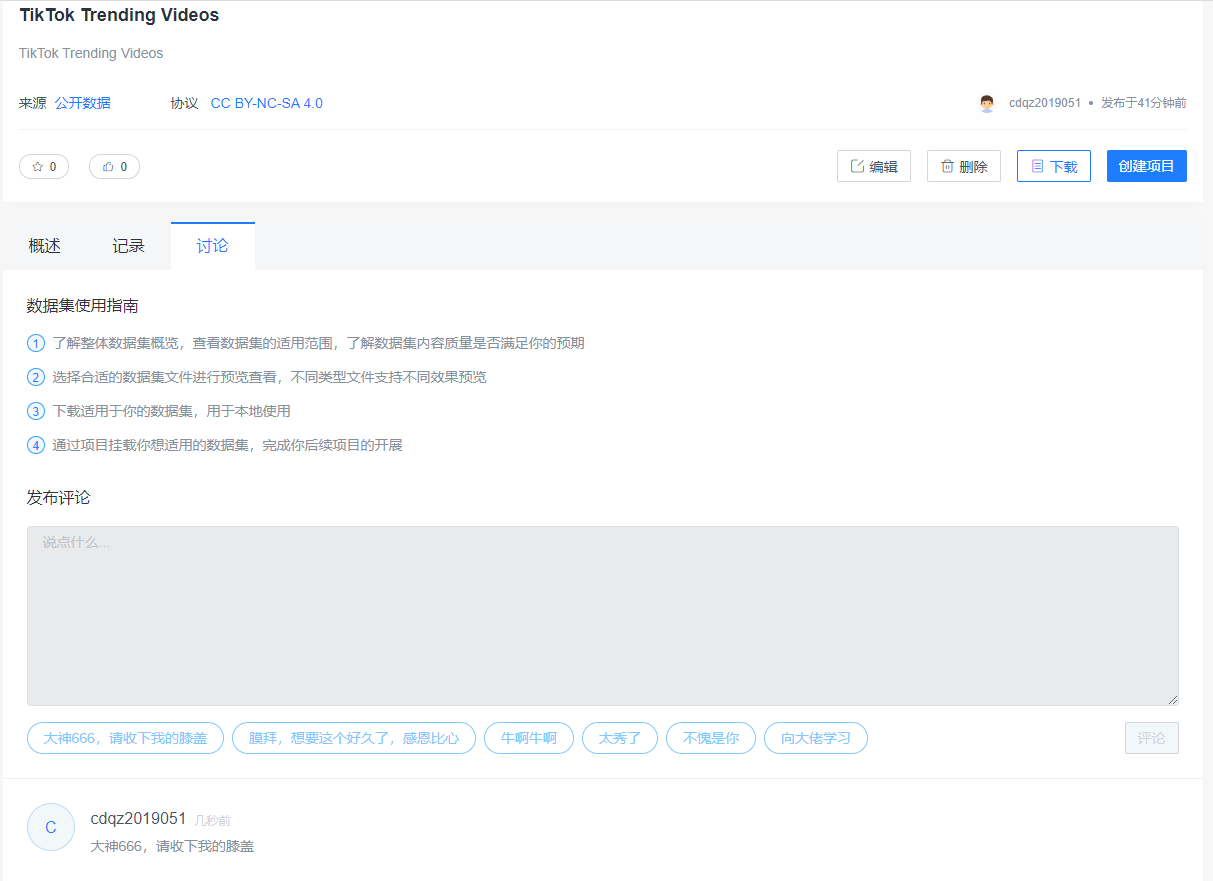Switch to the 记录 tab
This screenshot has width=1213, height=881.
click(x=129, y=246)
